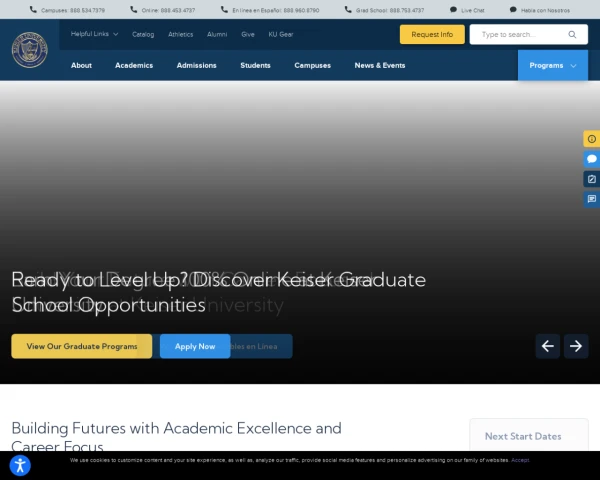Click the phone icon beside Online number
This screenshot has width=600, height=480.
[x=134, y=10]
